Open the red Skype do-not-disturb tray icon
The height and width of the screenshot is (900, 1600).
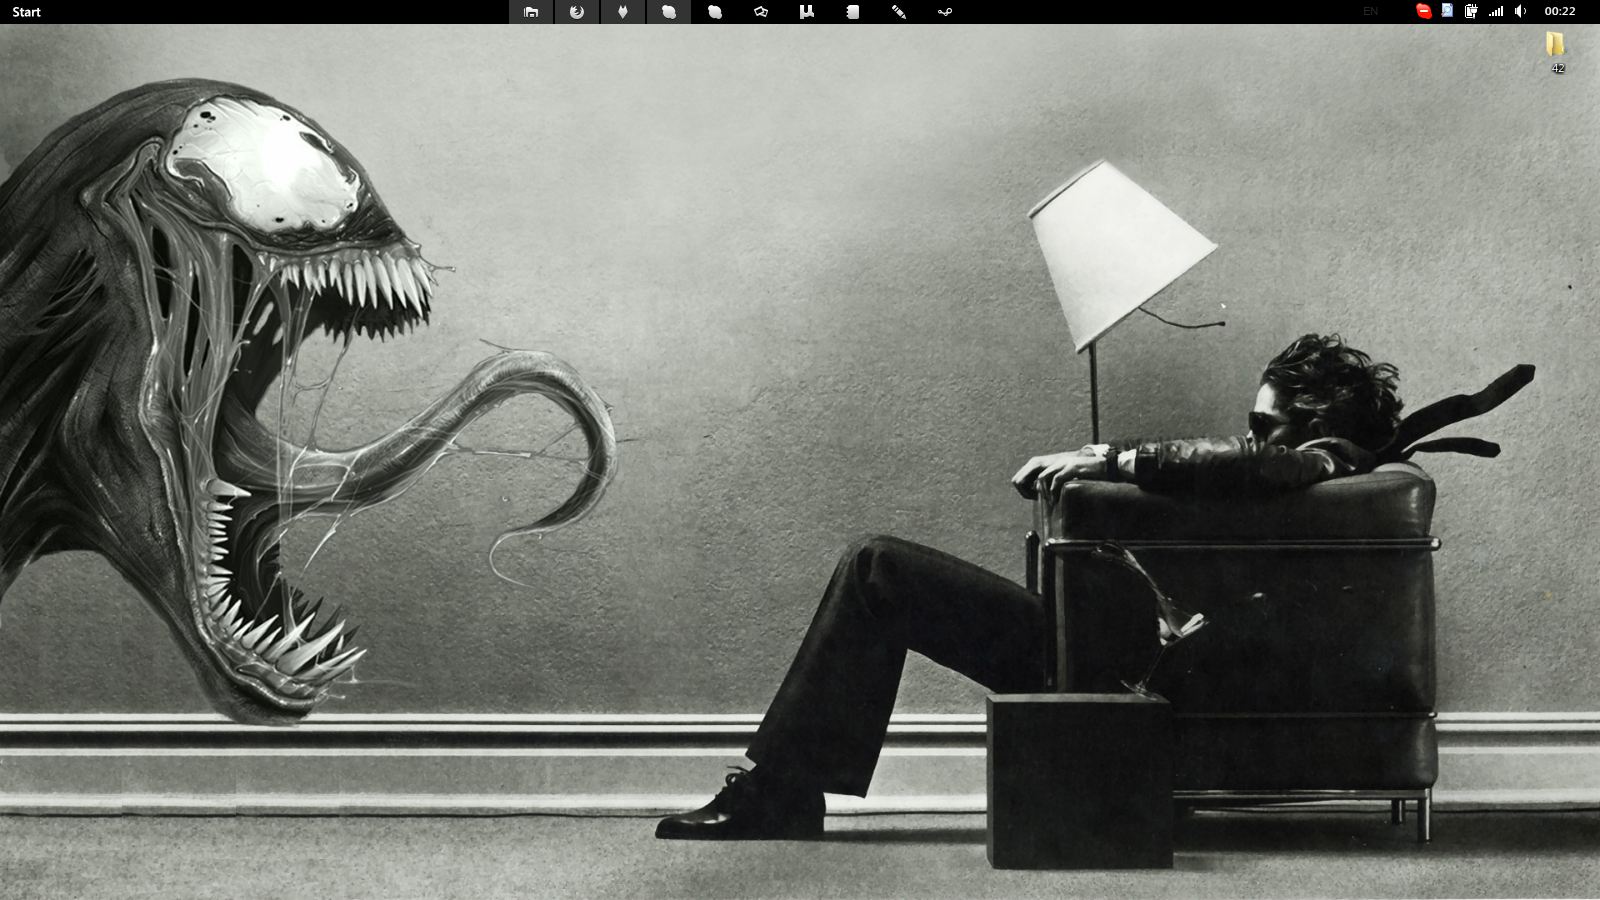[x=1423, y=12]
